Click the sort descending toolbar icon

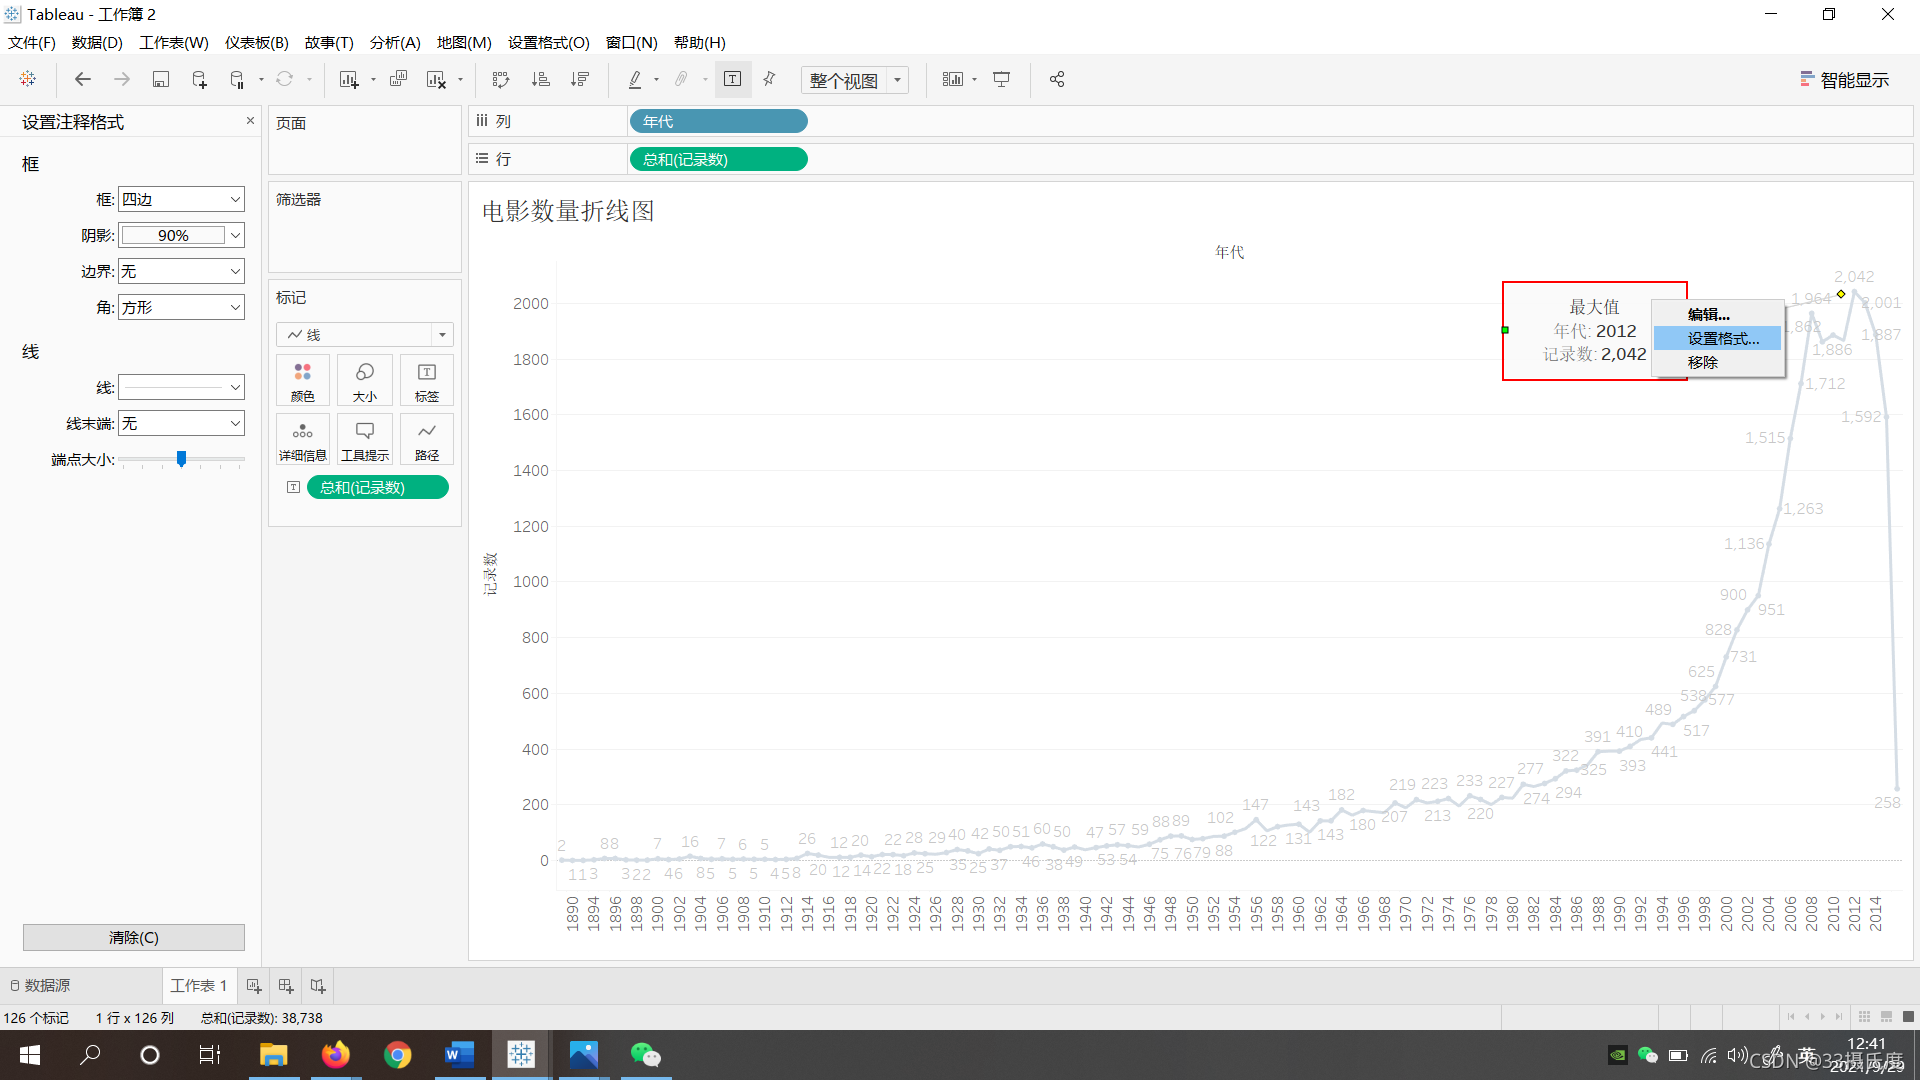(x=579, y=80)
